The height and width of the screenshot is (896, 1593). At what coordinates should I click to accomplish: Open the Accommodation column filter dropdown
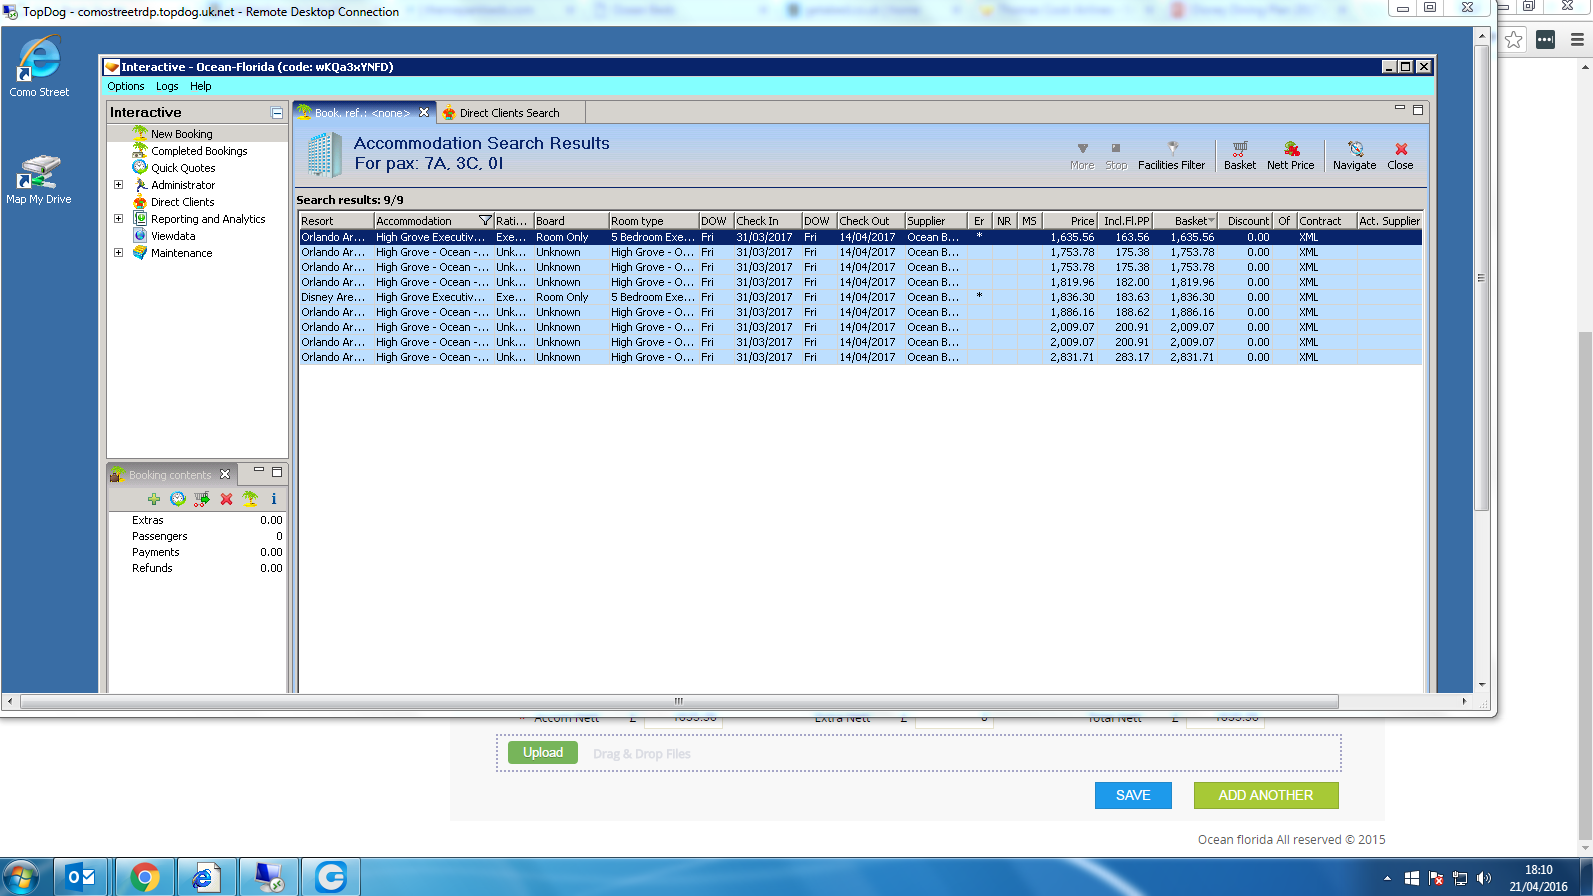click(x=485, y=221)
